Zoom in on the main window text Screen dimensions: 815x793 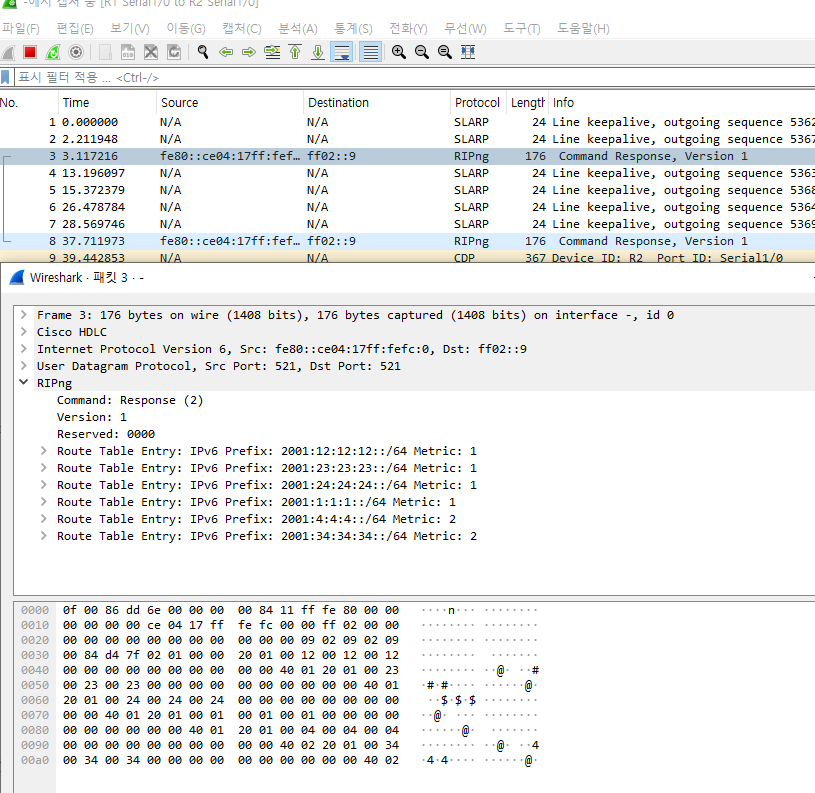tap(399, 52)
